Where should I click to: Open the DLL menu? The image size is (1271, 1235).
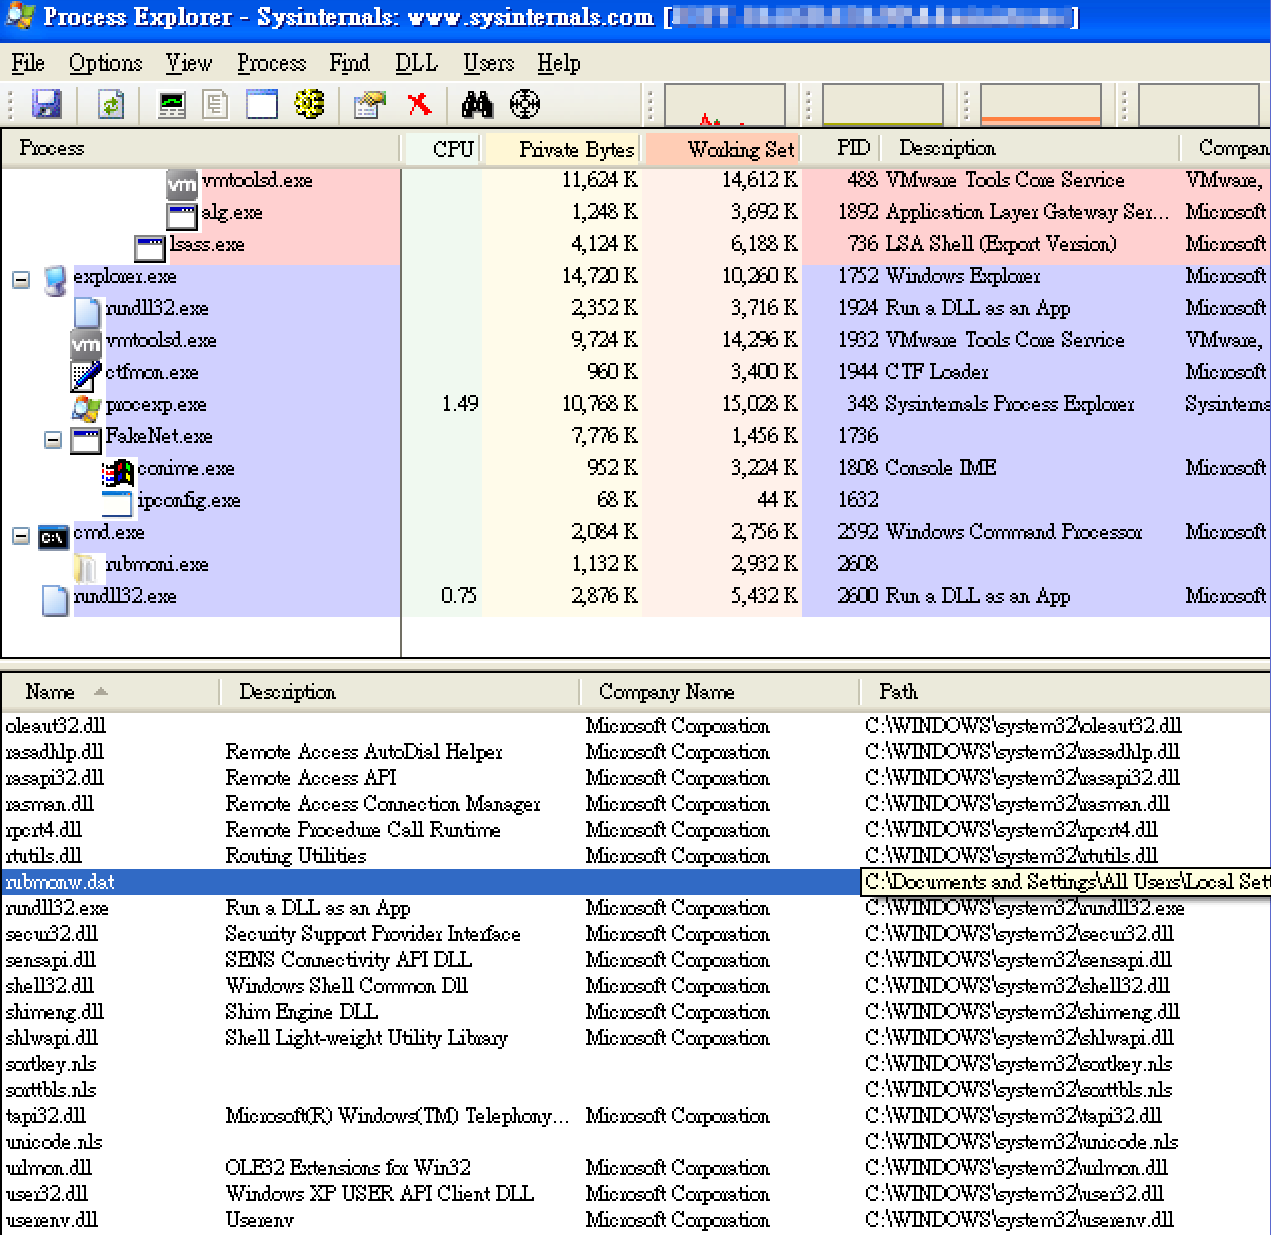(416, 63)
